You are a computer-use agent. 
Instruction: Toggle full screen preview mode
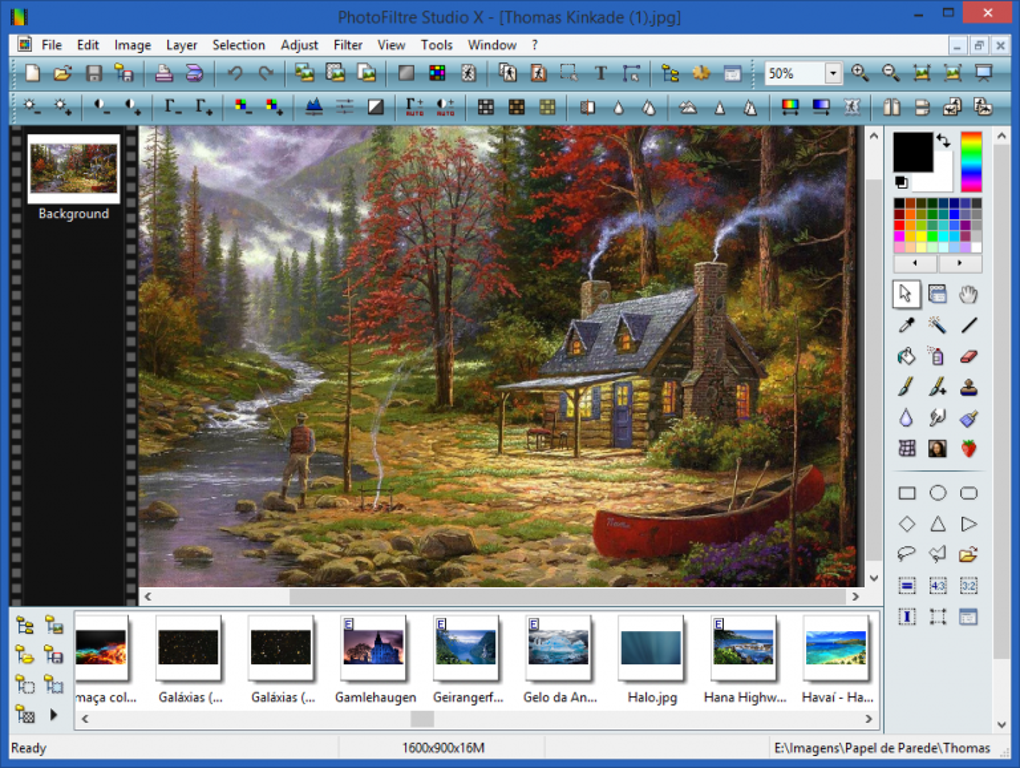(x=984, y=73)
